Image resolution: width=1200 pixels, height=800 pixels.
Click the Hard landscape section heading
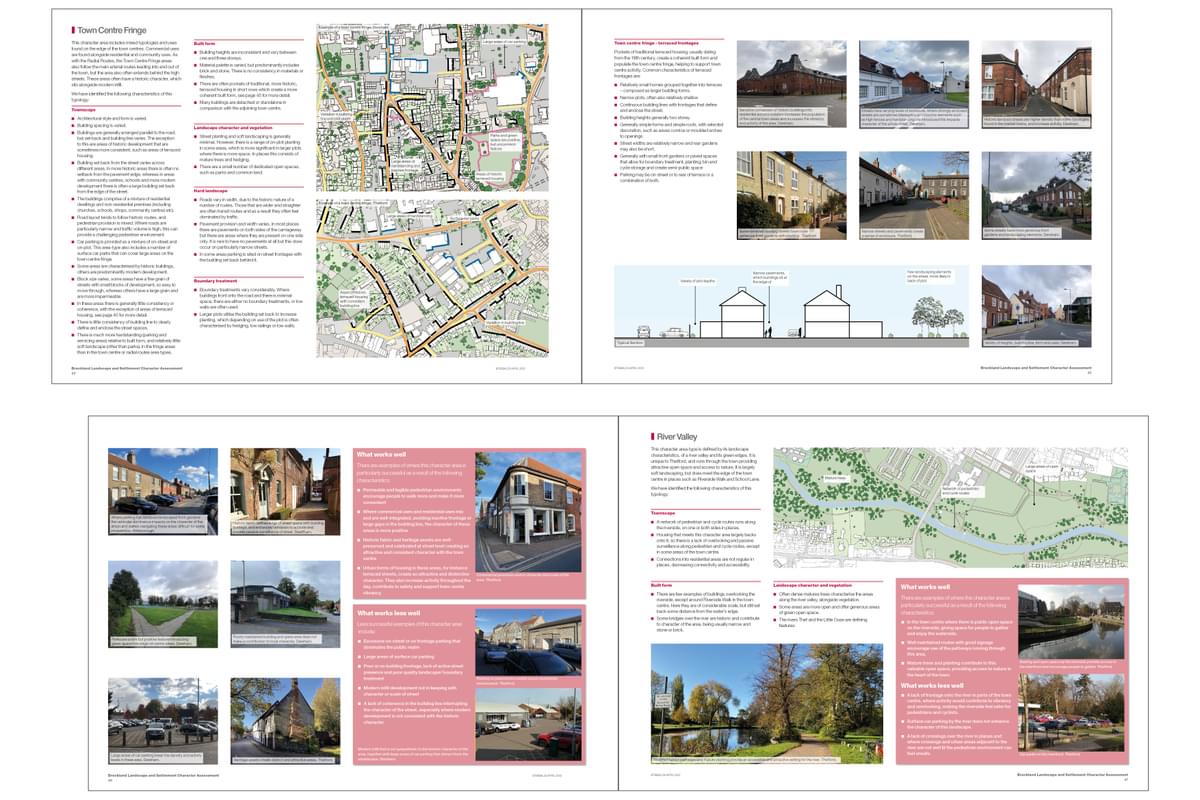click(213, 190)
